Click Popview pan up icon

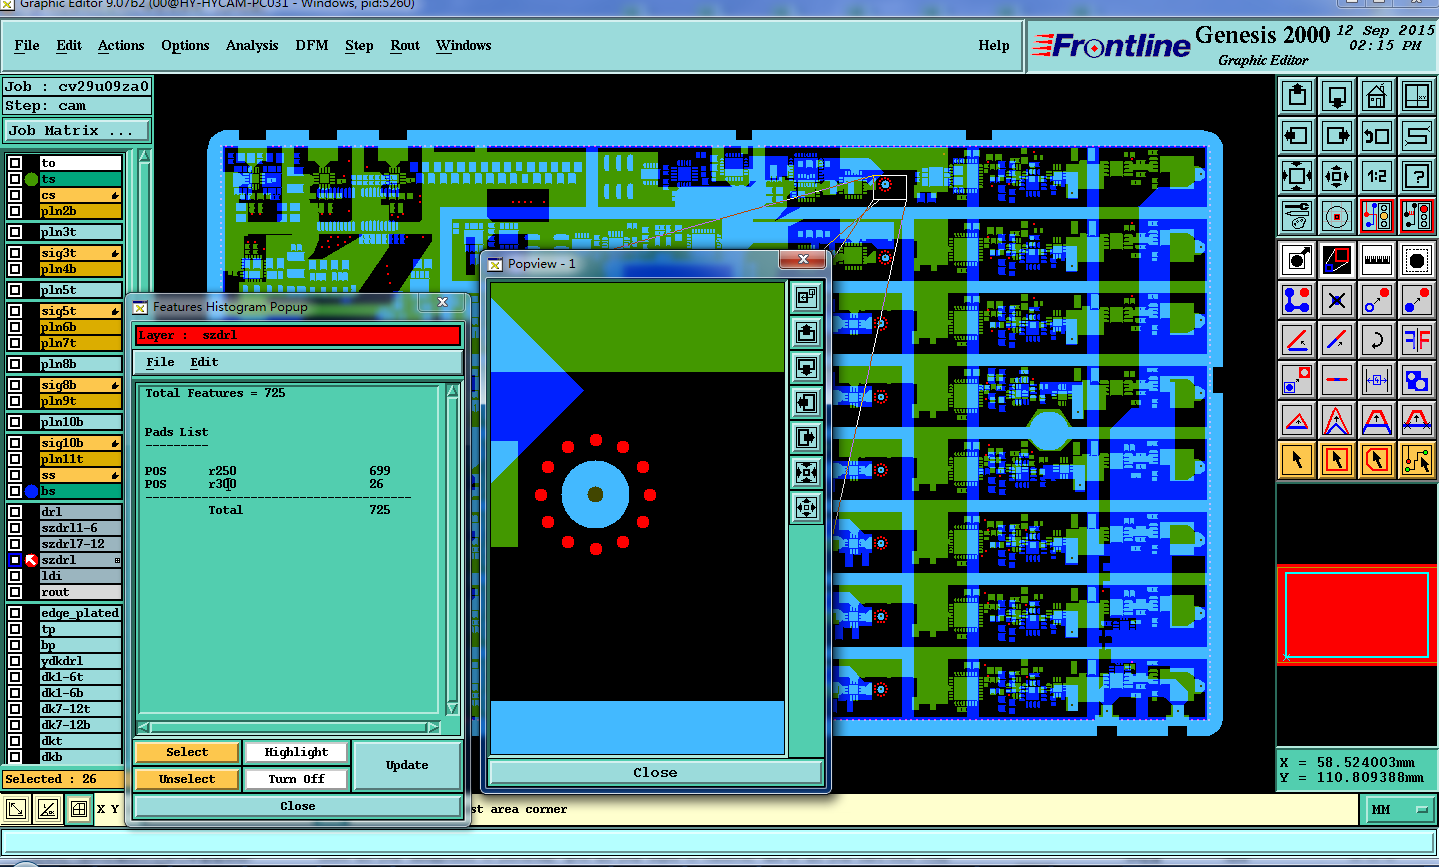pos(806,332)
